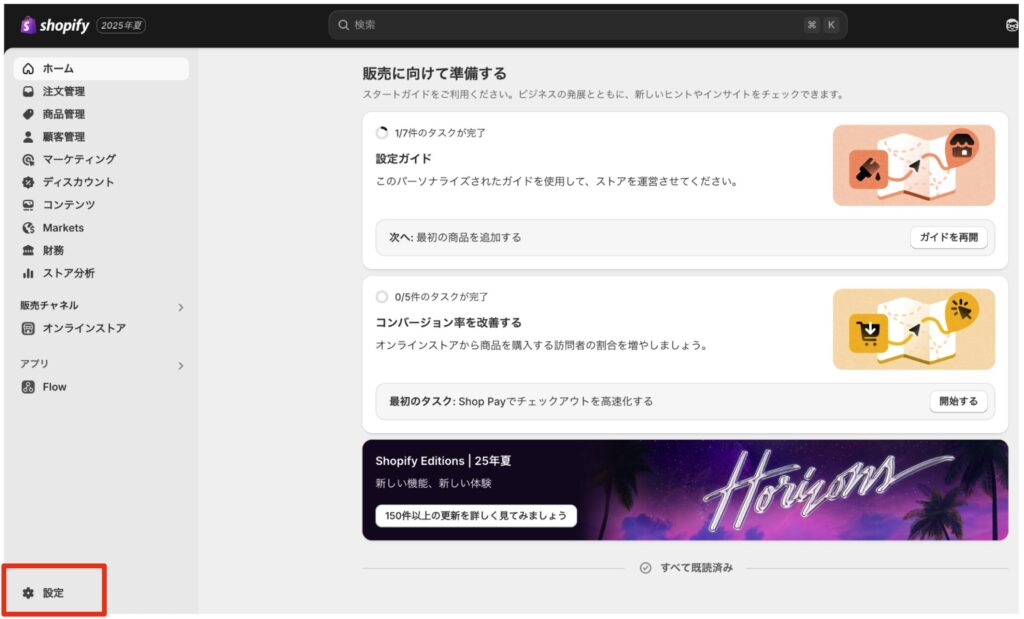Viewport: 1024px width, 619px height.
Task: Click the globe icon beside Markets
Action: click(x=28, y=228)
